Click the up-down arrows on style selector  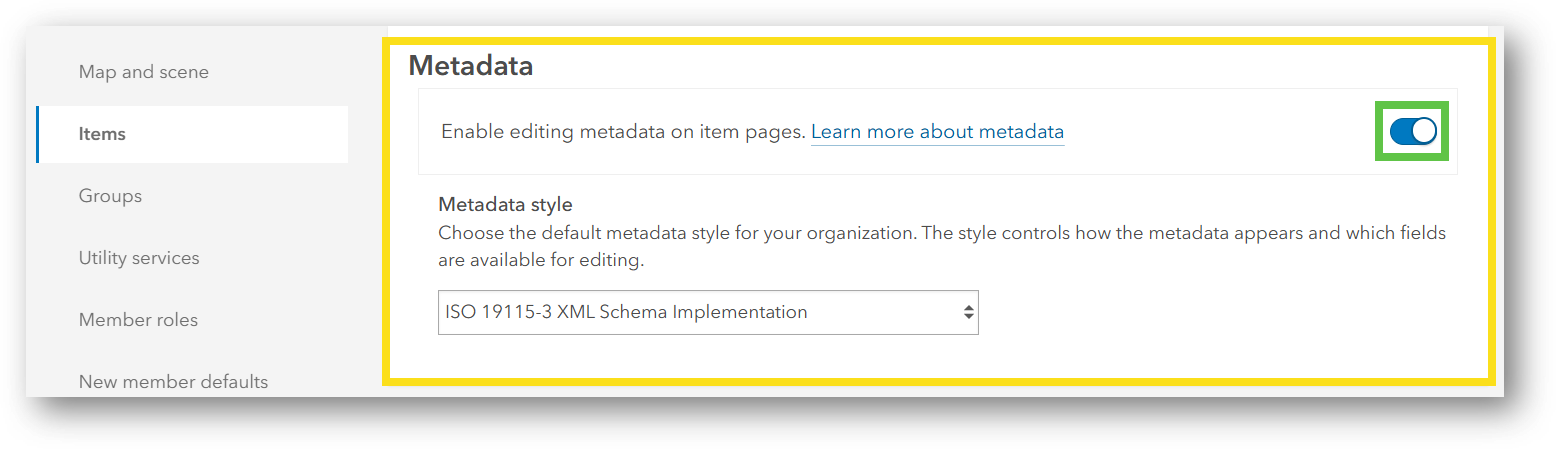968,312
